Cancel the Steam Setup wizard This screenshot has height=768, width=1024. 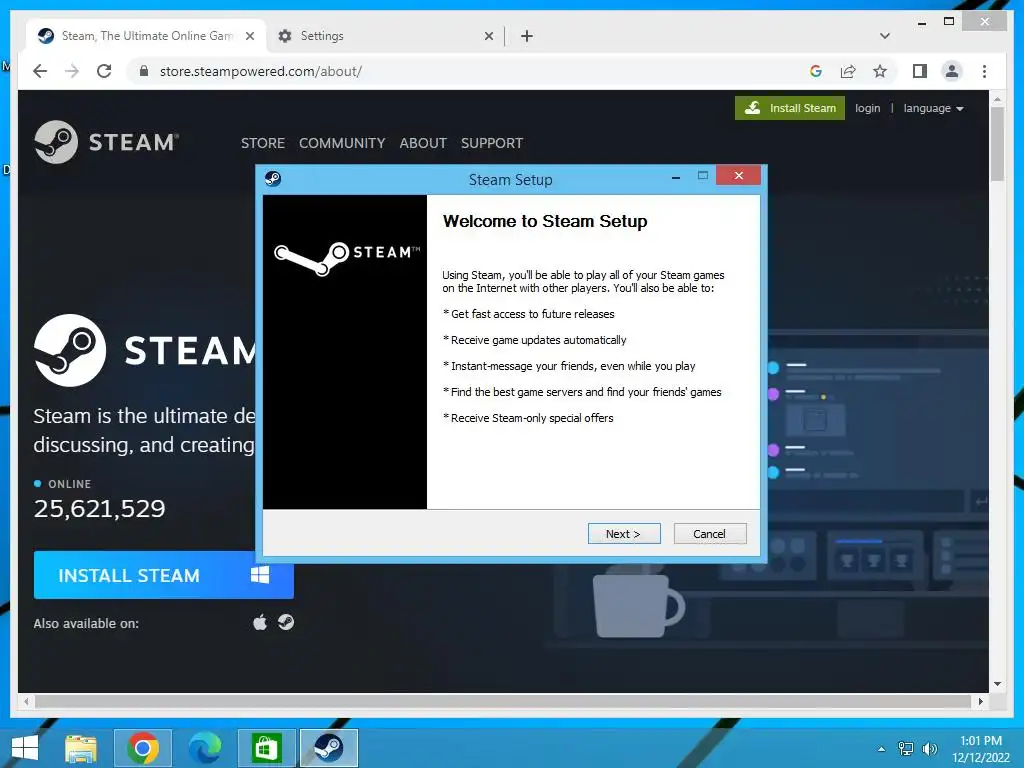(709, 534)
